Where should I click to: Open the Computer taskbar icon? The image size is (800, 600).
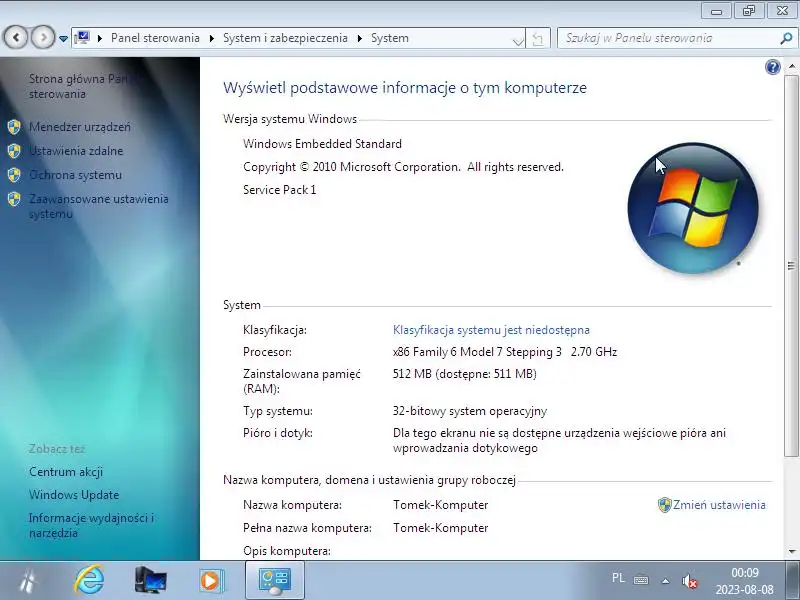click(151, 580)
